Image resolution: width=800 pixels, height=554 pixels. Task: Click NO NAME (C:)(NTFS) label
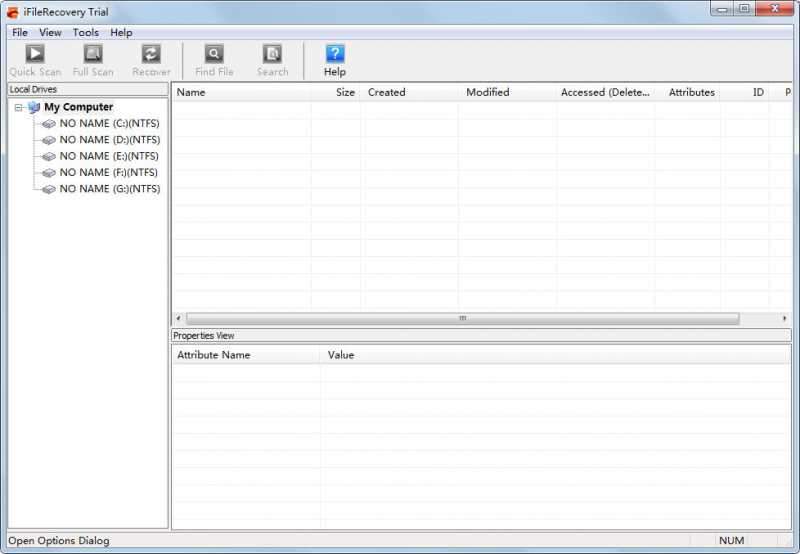[110, 123]
